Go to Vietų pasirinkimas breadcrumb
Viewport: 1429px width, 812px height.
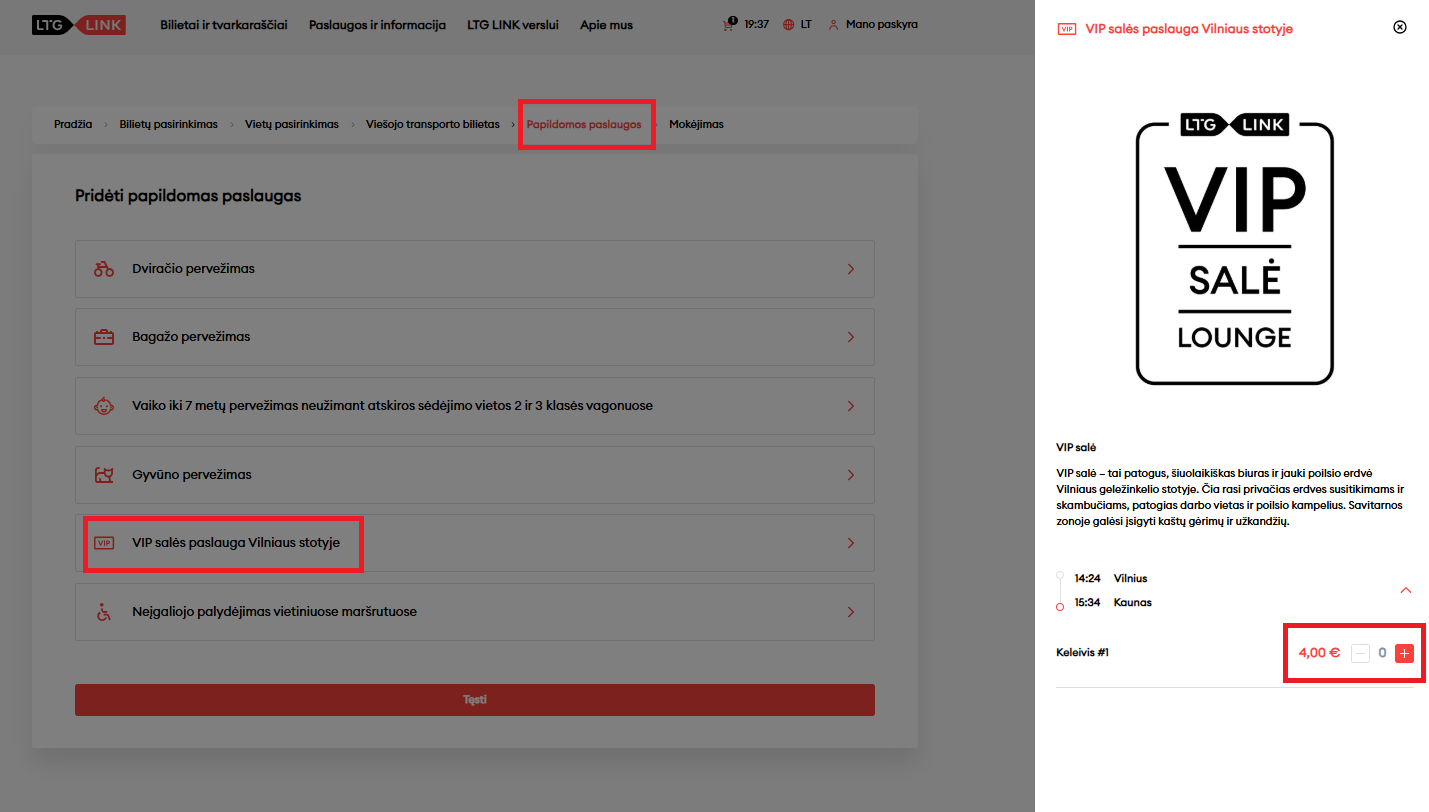pos(291,124)
